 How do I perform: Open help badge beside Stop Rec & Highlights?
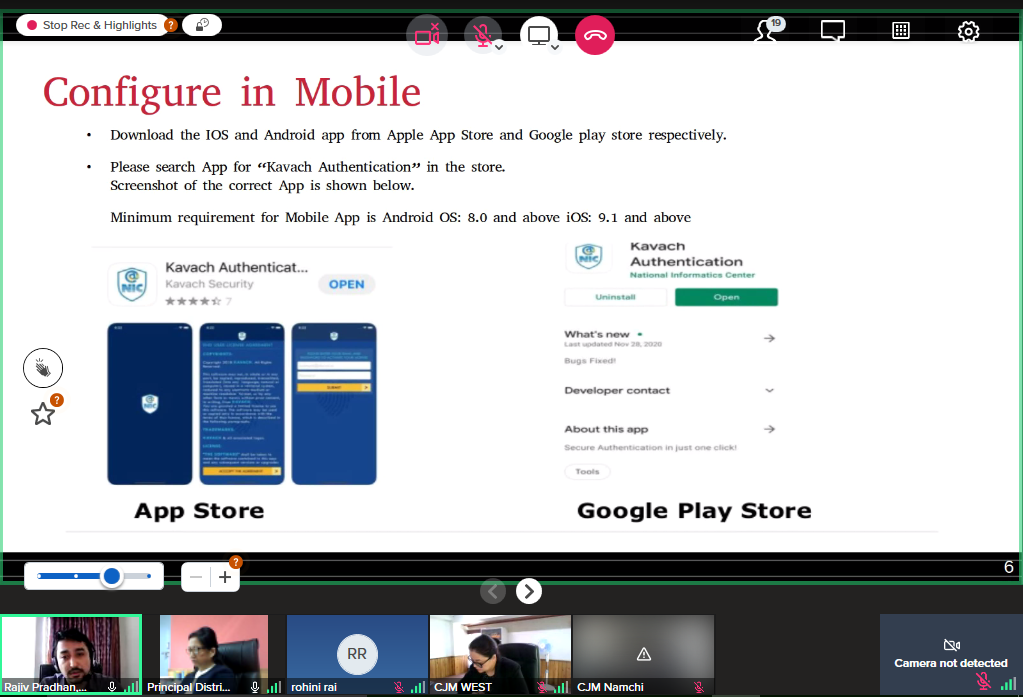171,25
